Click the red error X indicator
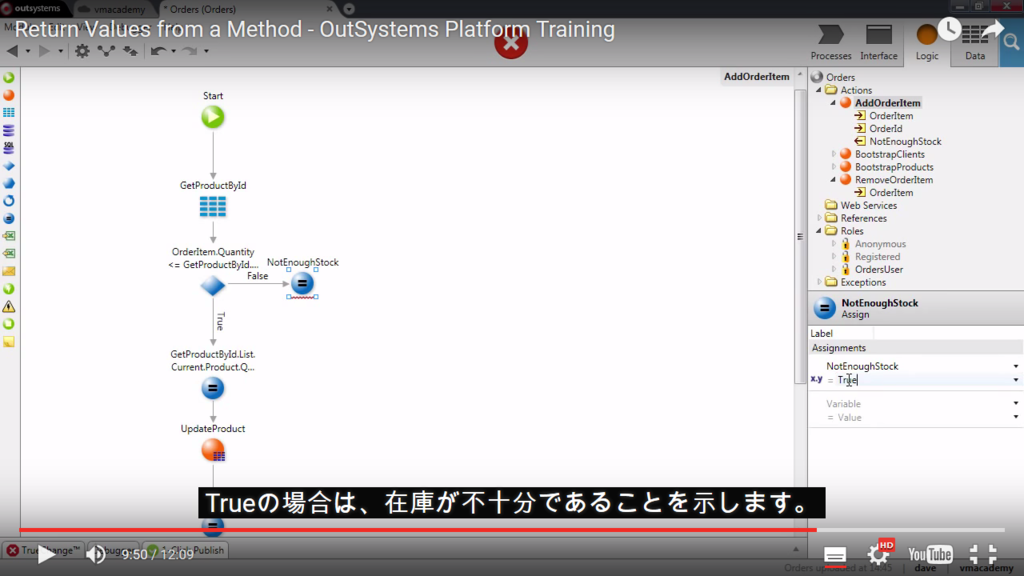This screenshot has width=1024, height=576. pos(511,44)
